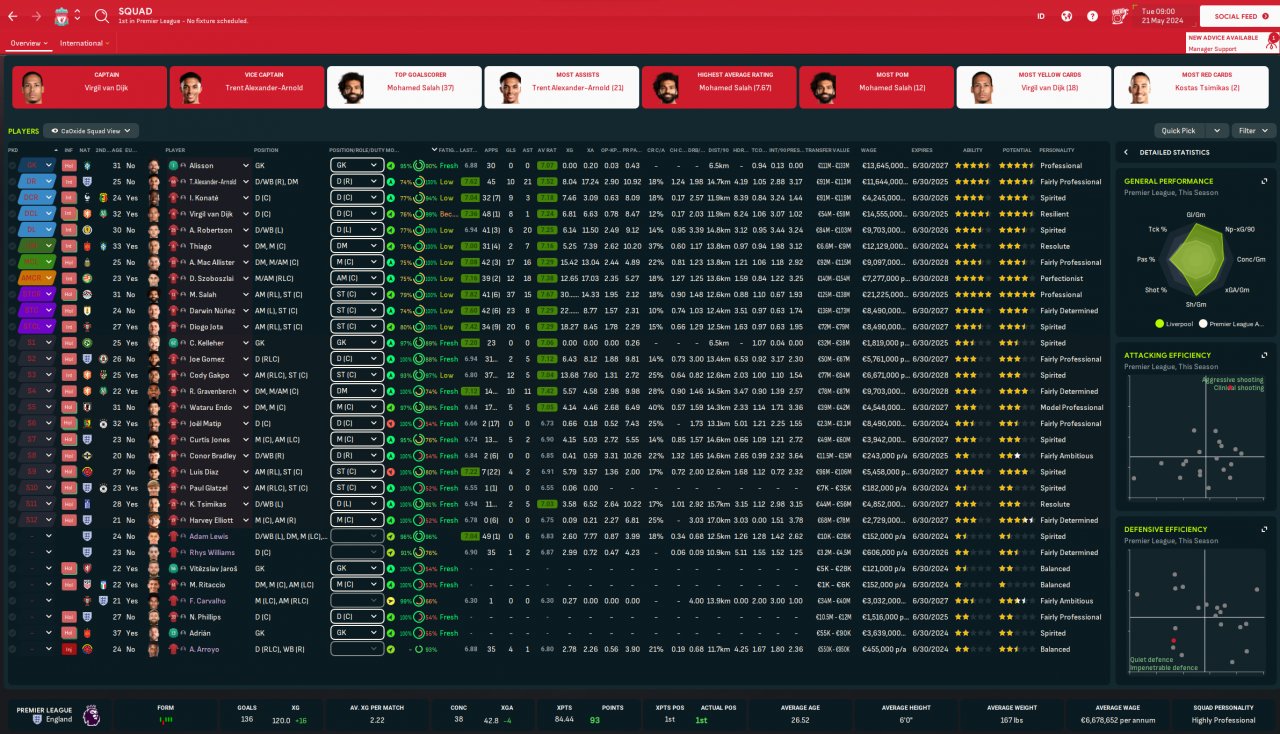Screen dimensions: 1280x734
Task: Open the Most Red Cards card
Action: tap(1191, 87)
